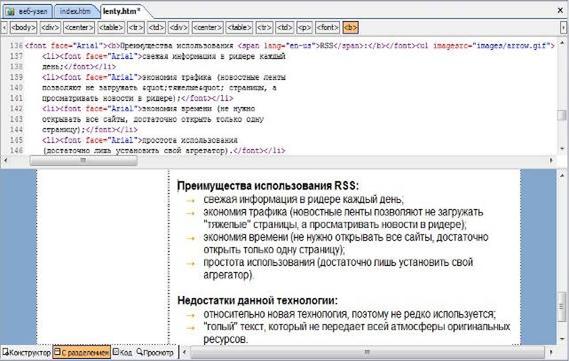Switch to the Конструктор view
This screenshot has height=361, width=569.
click(x=26, y=352)
